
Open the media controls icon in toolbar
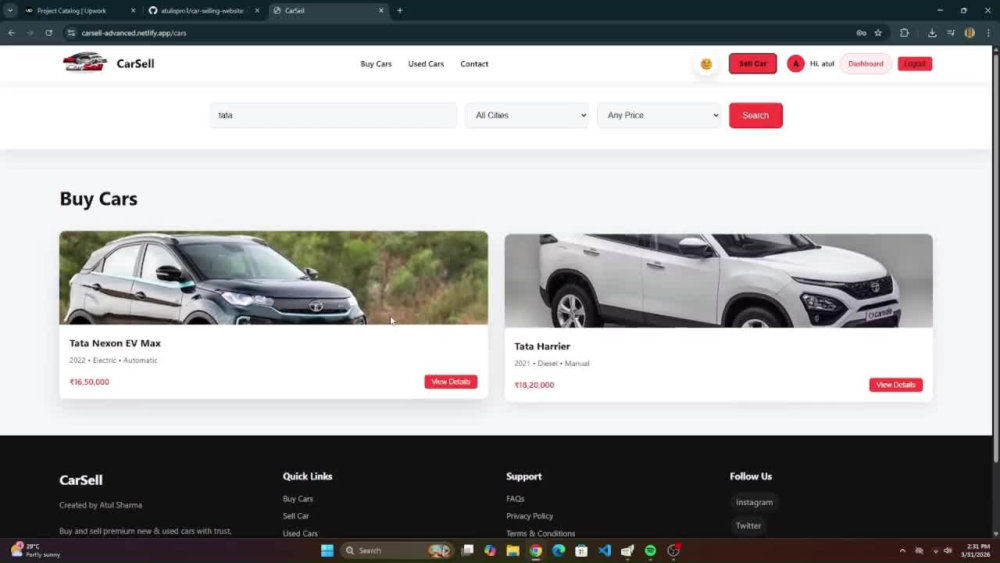951,33
